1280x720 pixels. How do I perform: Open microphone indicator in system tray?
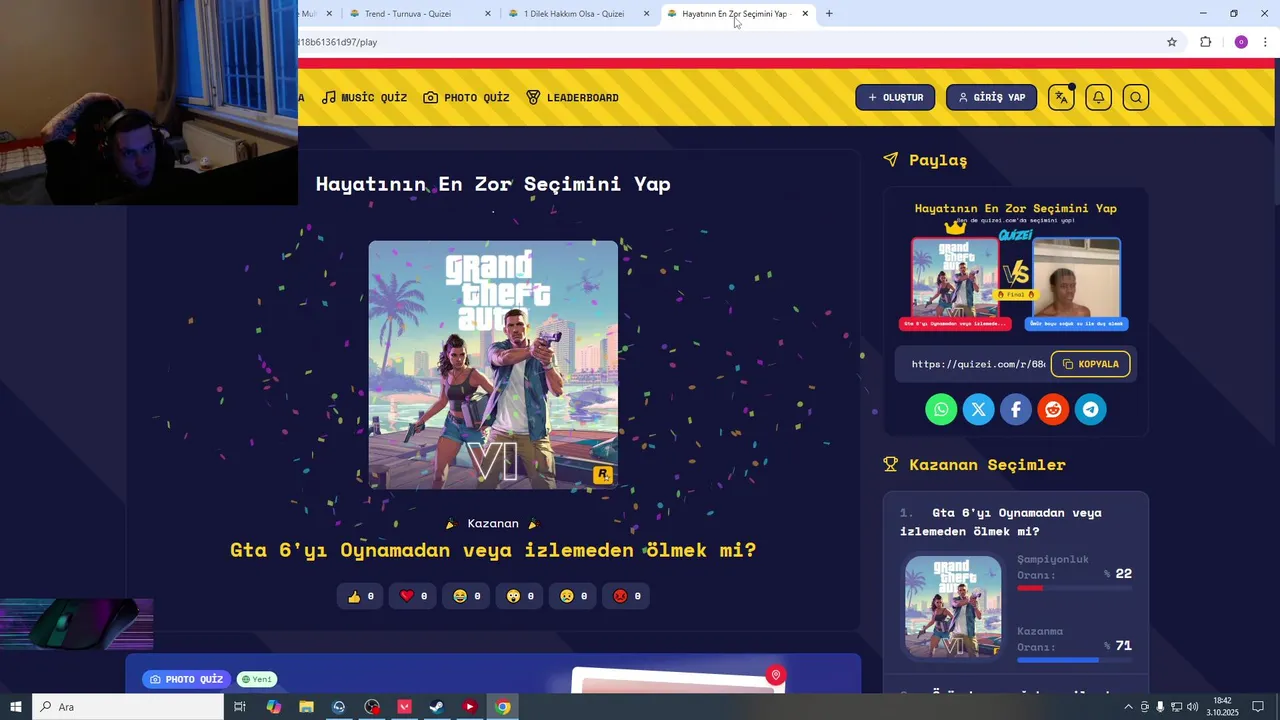pos(1160,707)
